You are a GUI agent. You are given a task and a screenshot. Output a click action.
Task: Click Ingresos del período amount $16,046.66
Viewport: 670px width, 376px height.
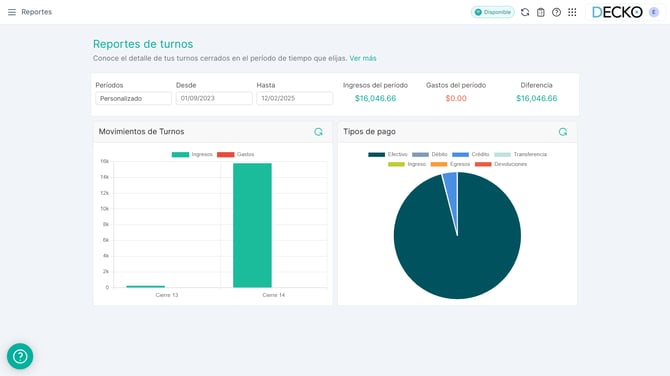(x=375, y=98)
